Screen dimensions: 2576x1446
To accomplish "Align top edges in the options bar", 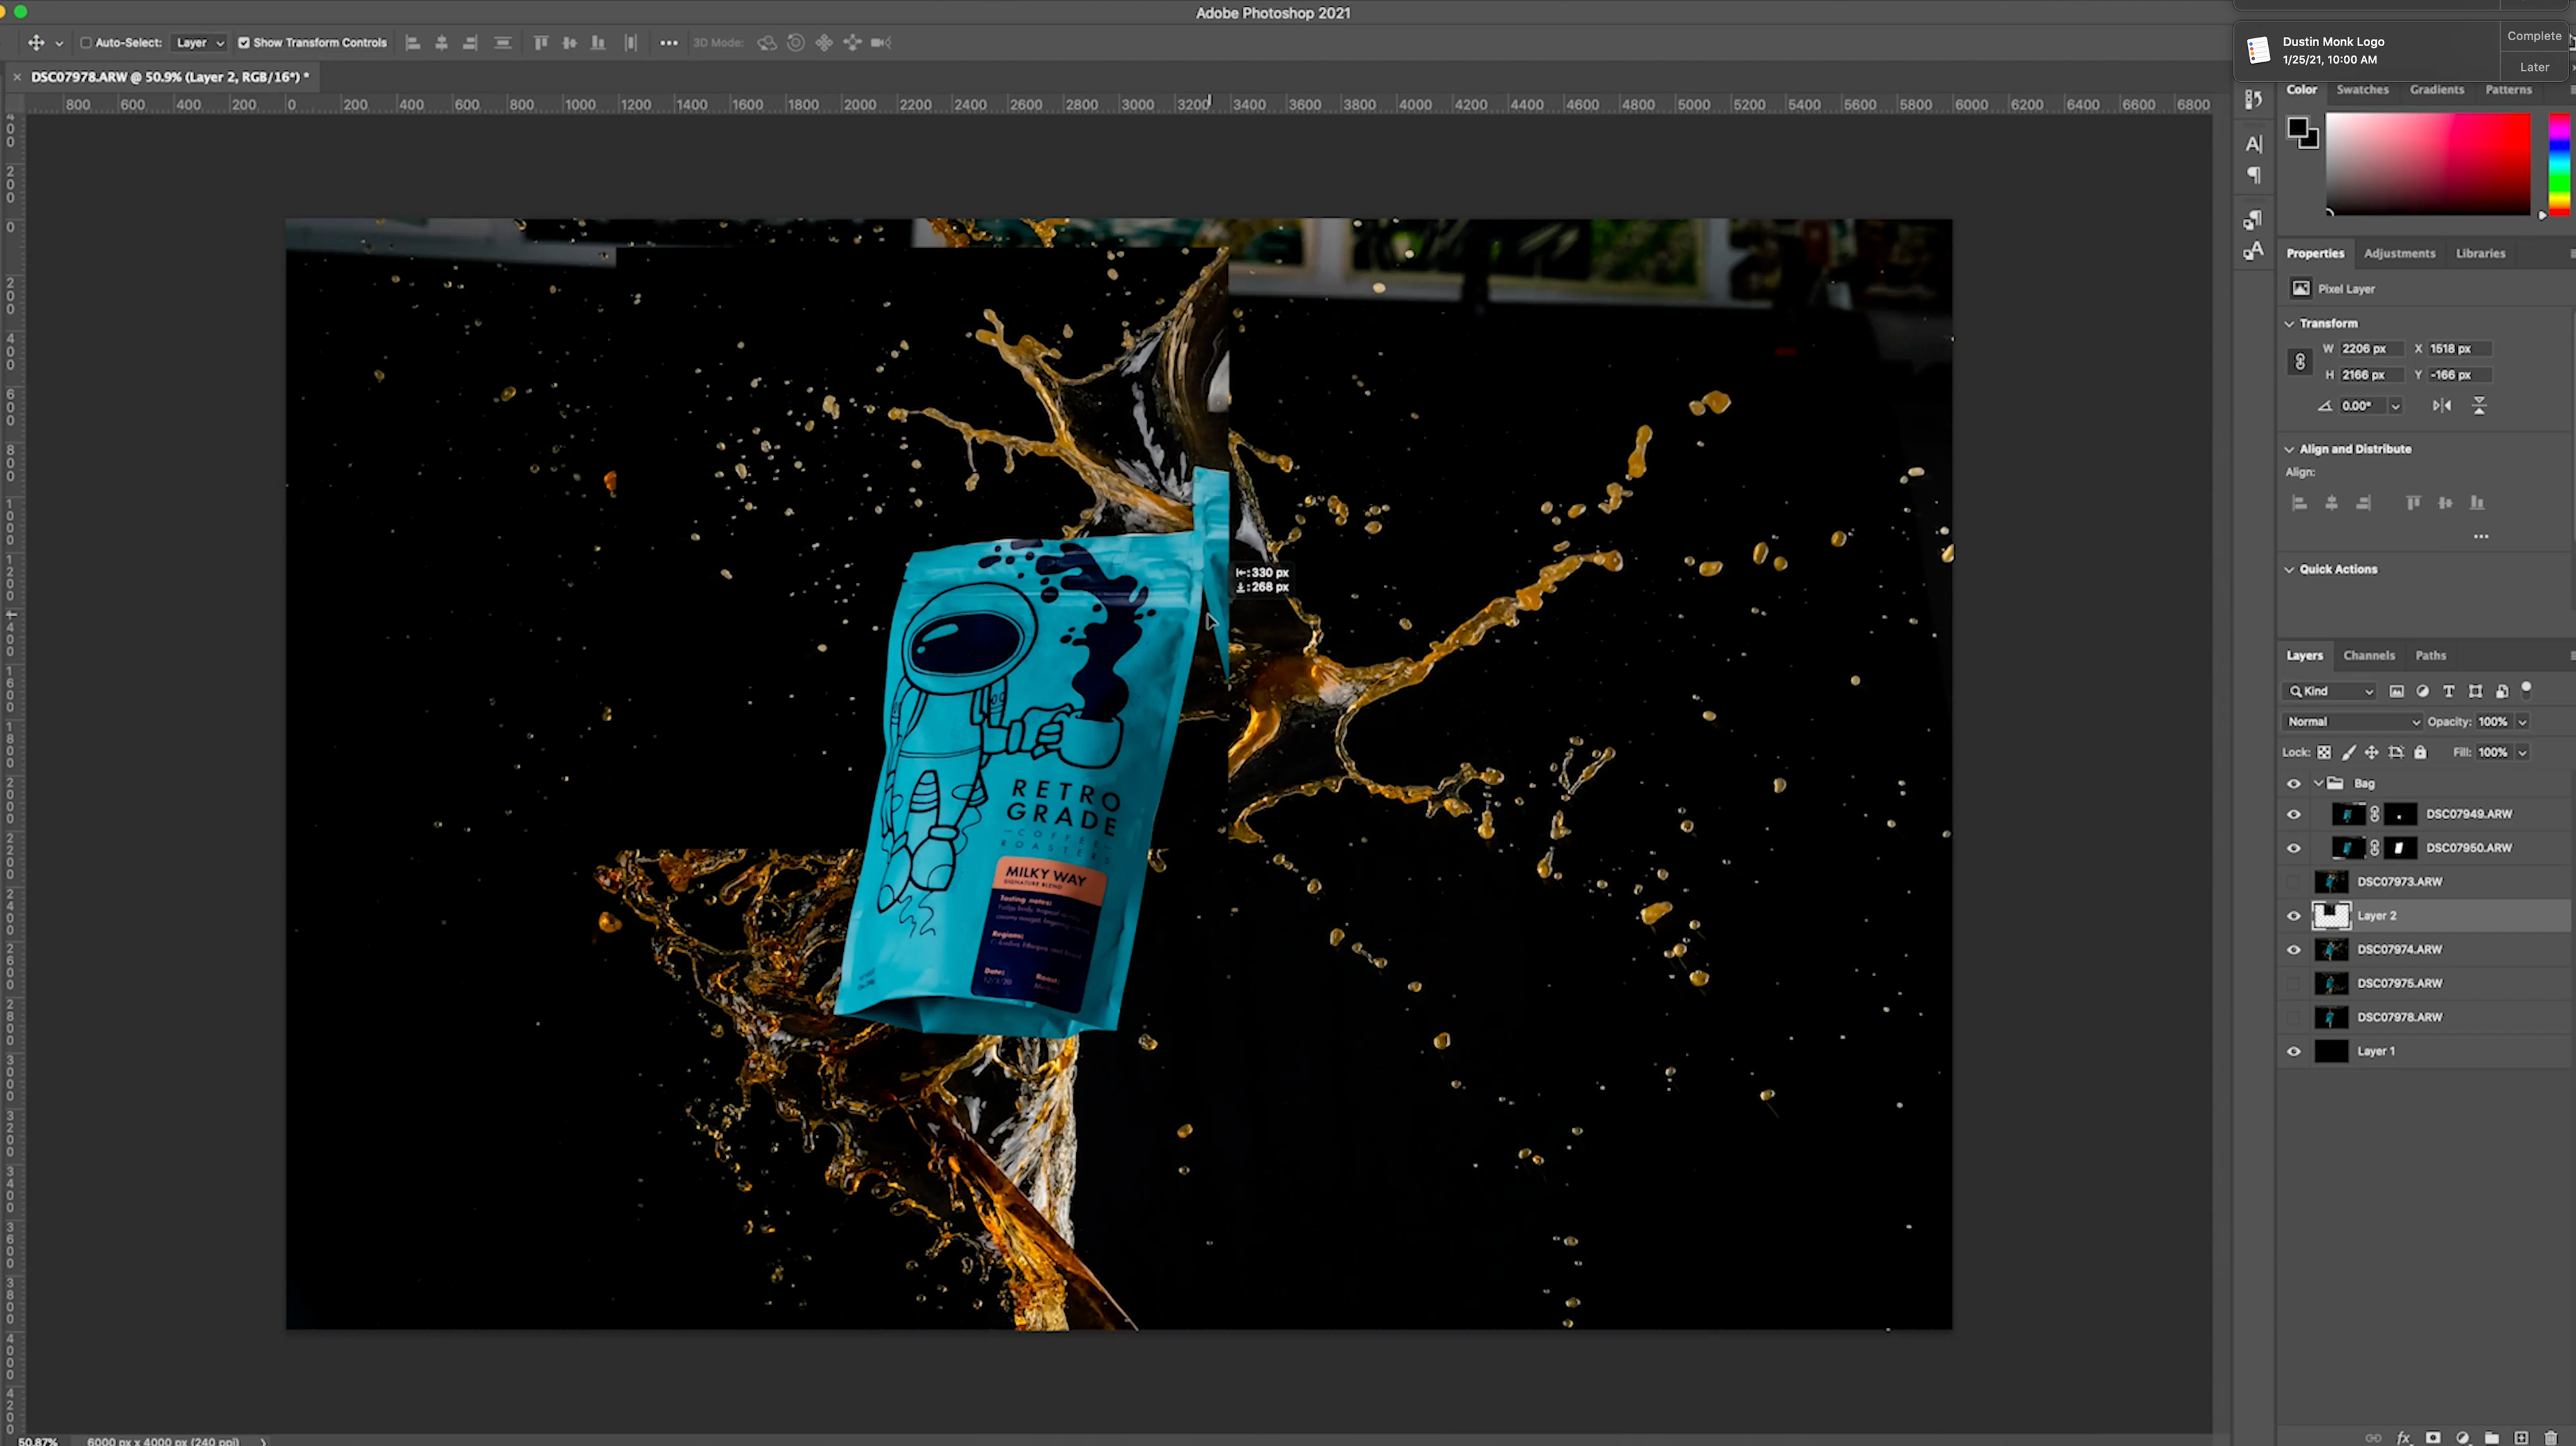I will click(541, 43).
